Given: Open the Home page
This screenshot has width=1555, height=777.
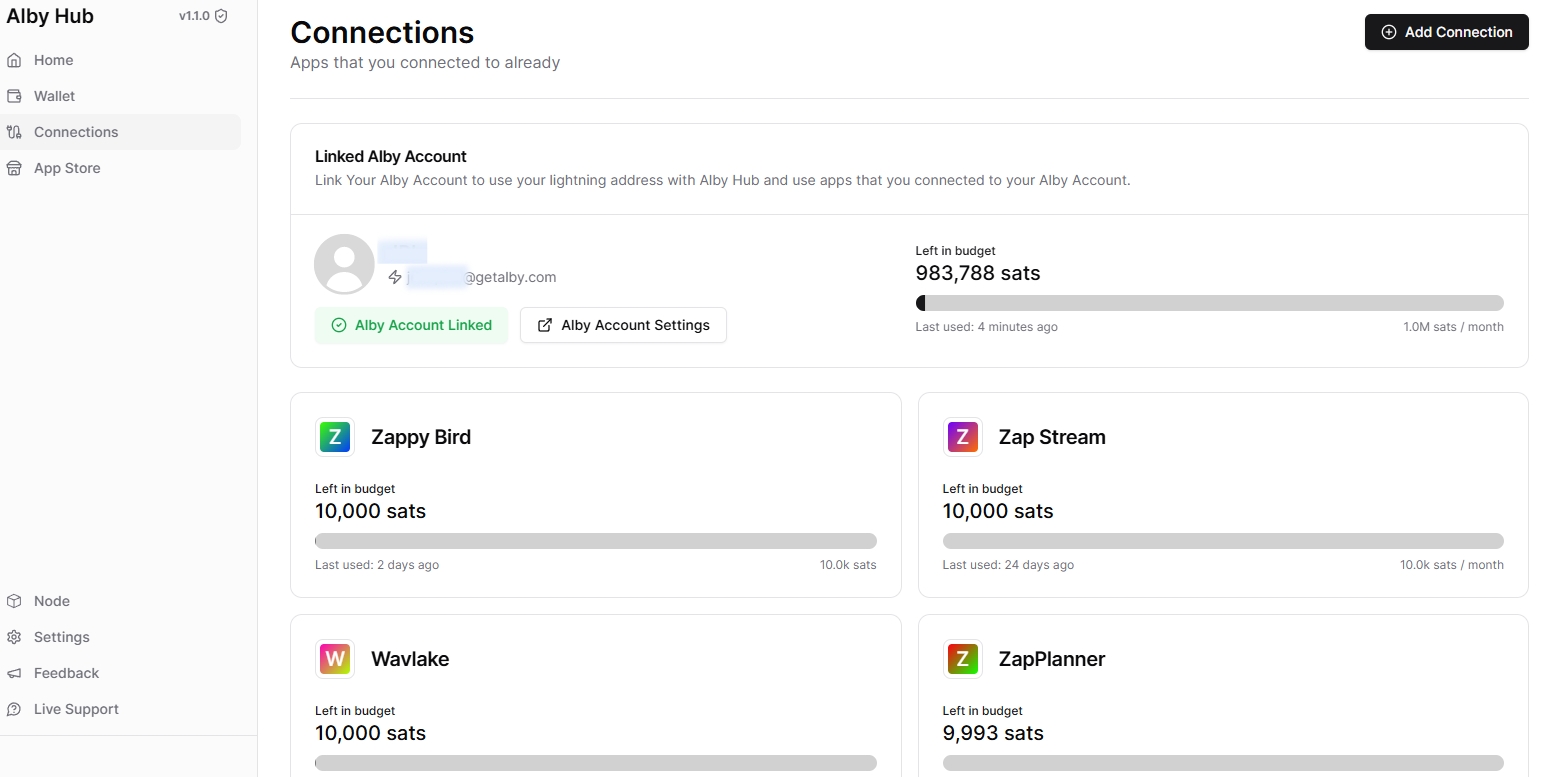Looking at the screenshot, I should pos(53,60).
